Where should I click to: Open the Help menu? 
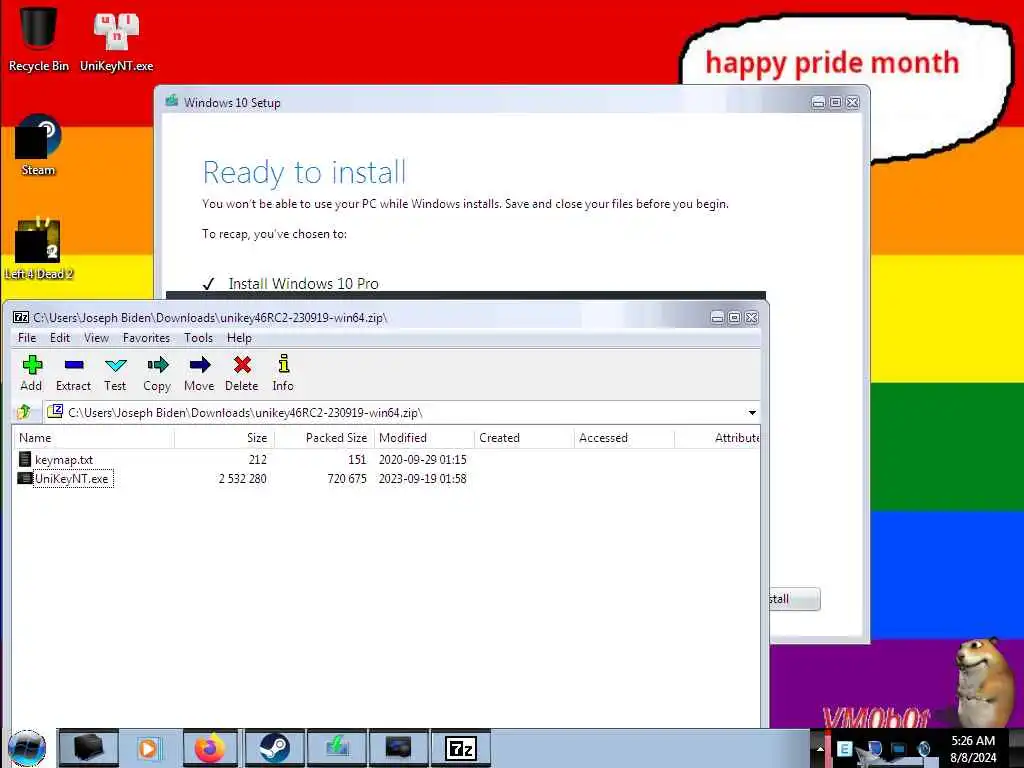click(x=239, y=338)
